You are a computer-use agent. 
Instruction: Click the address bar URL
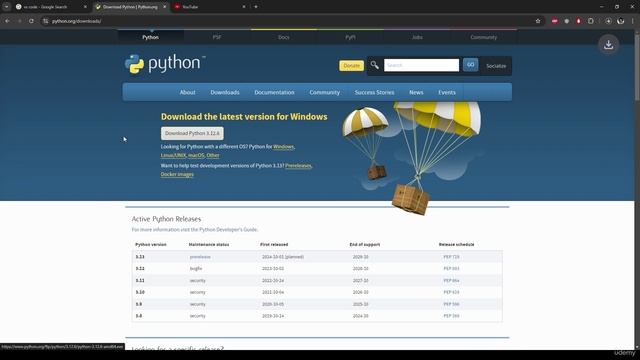click(x=76, y=21)
